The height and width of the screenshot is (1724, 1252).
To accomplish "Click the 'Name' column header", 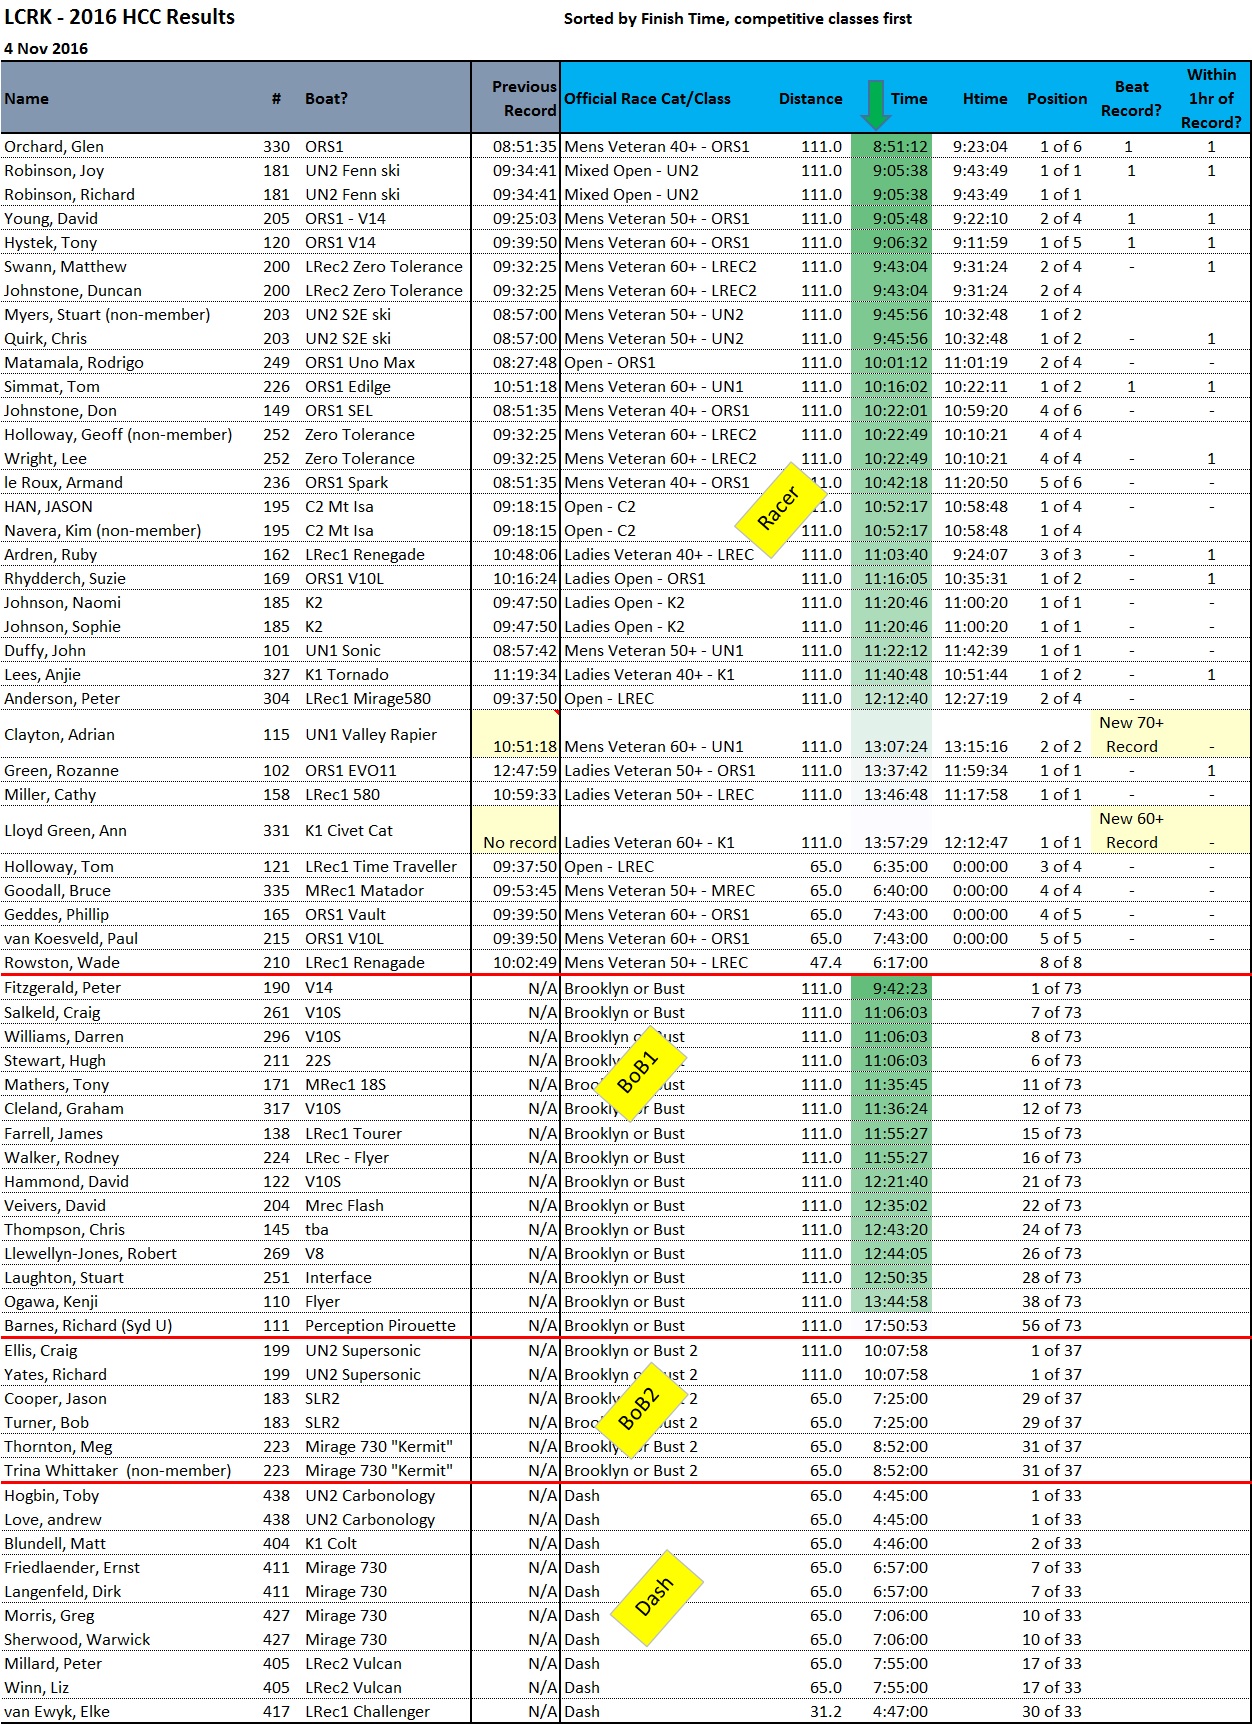I will click(26, 98).
